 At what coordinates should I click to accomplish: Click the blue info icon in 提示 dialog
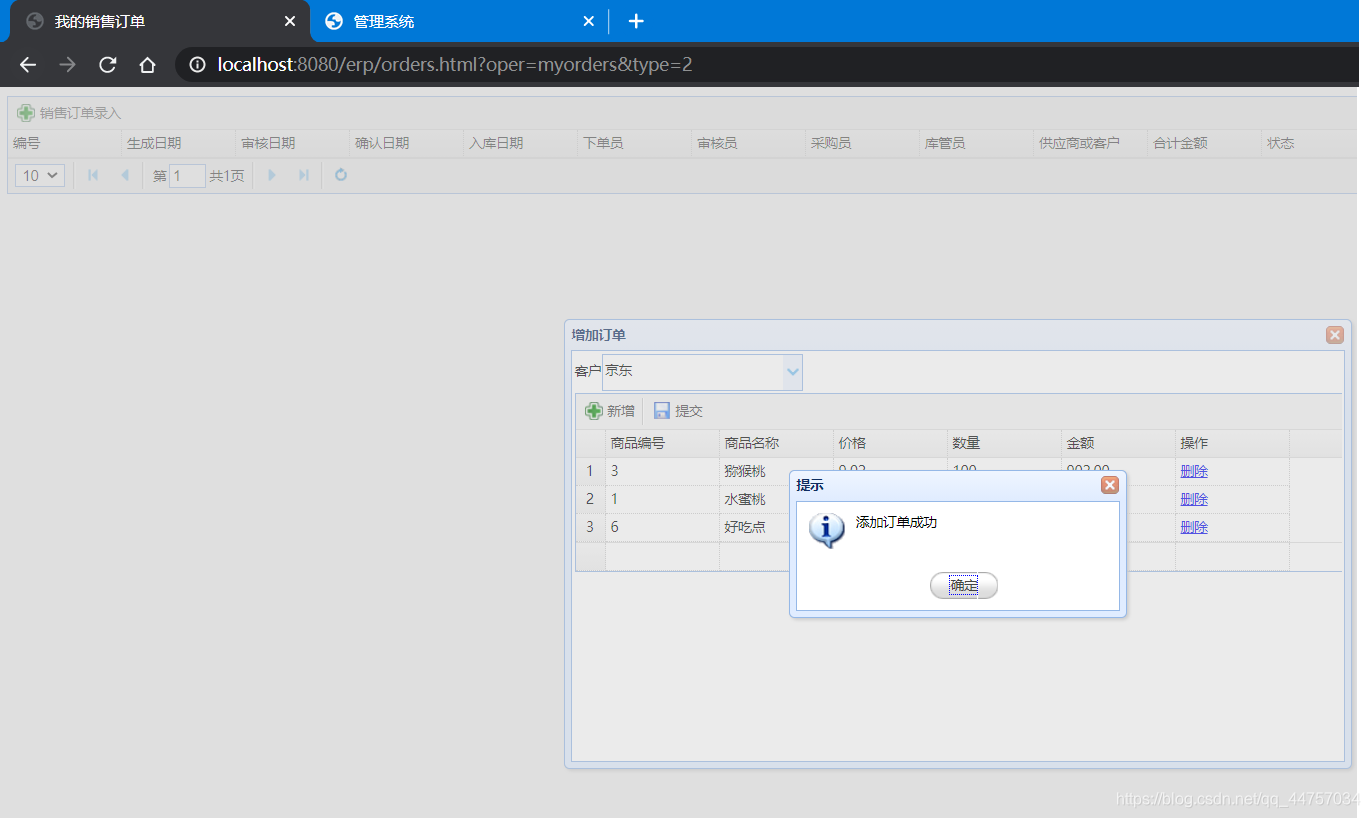(x=826, y=530)
